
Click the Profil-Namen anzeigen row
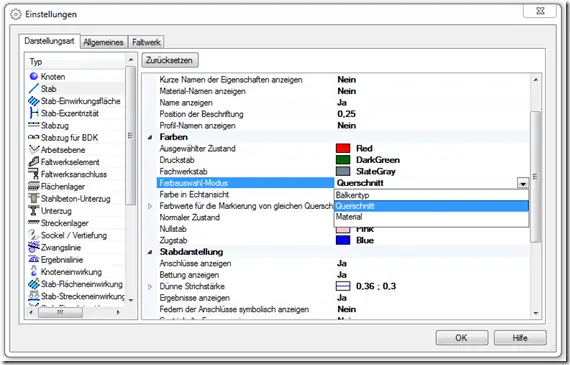pos(342,126)
